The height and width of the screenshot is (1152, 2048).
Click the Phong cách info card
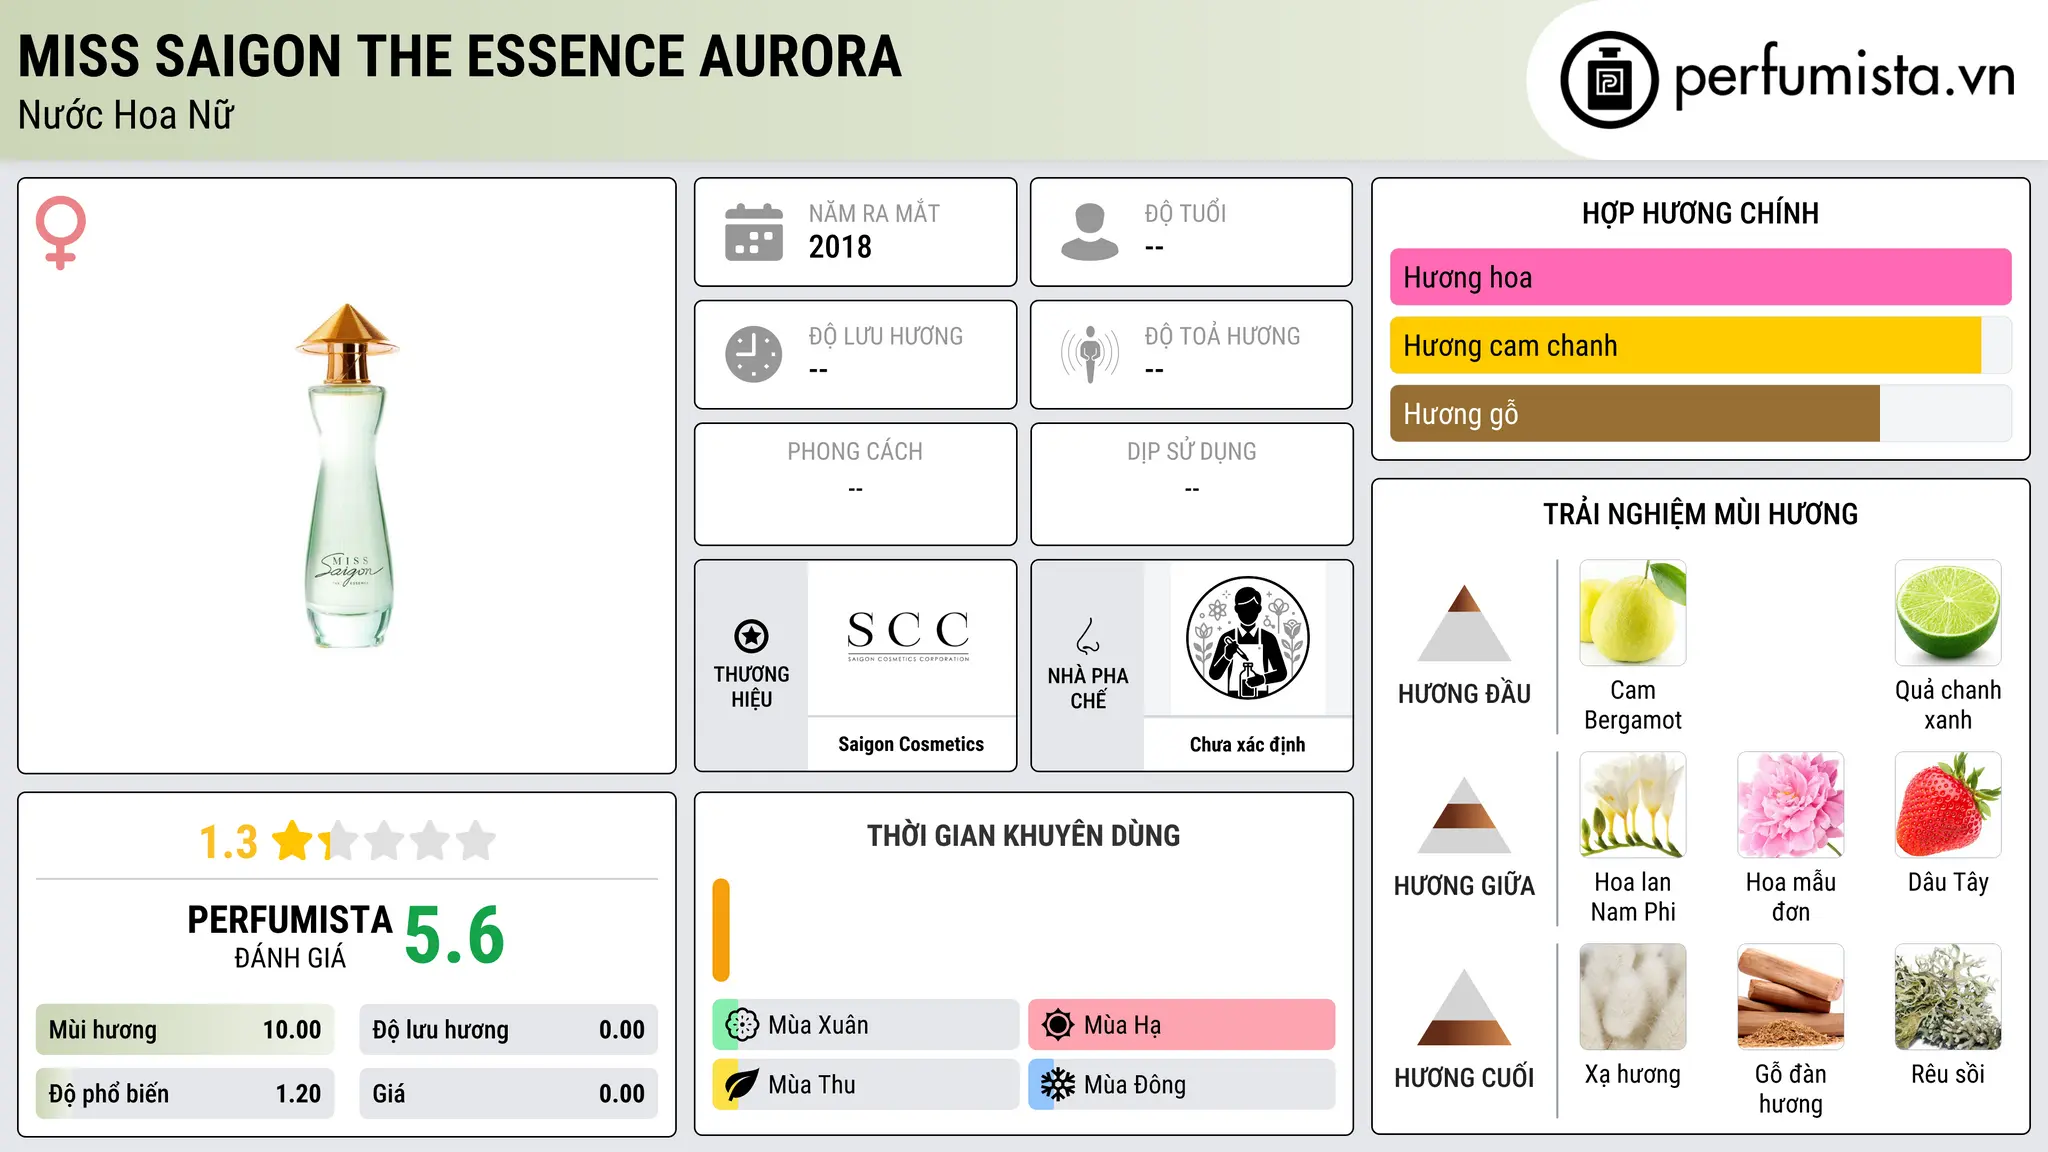point(856,484)
